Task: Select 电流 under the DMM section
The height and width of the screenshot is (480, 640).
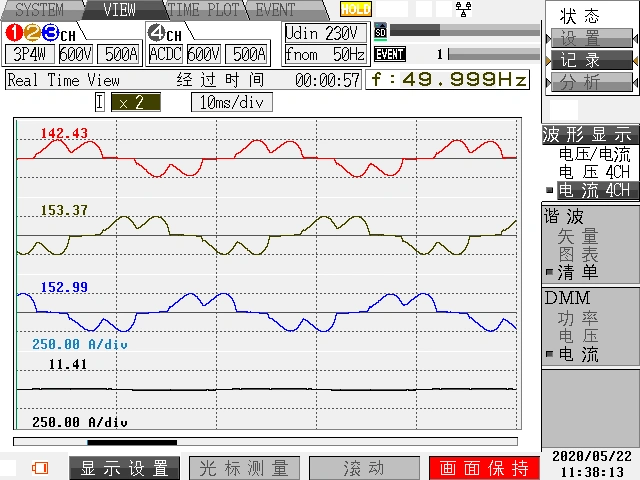Action: pos(578,354)
